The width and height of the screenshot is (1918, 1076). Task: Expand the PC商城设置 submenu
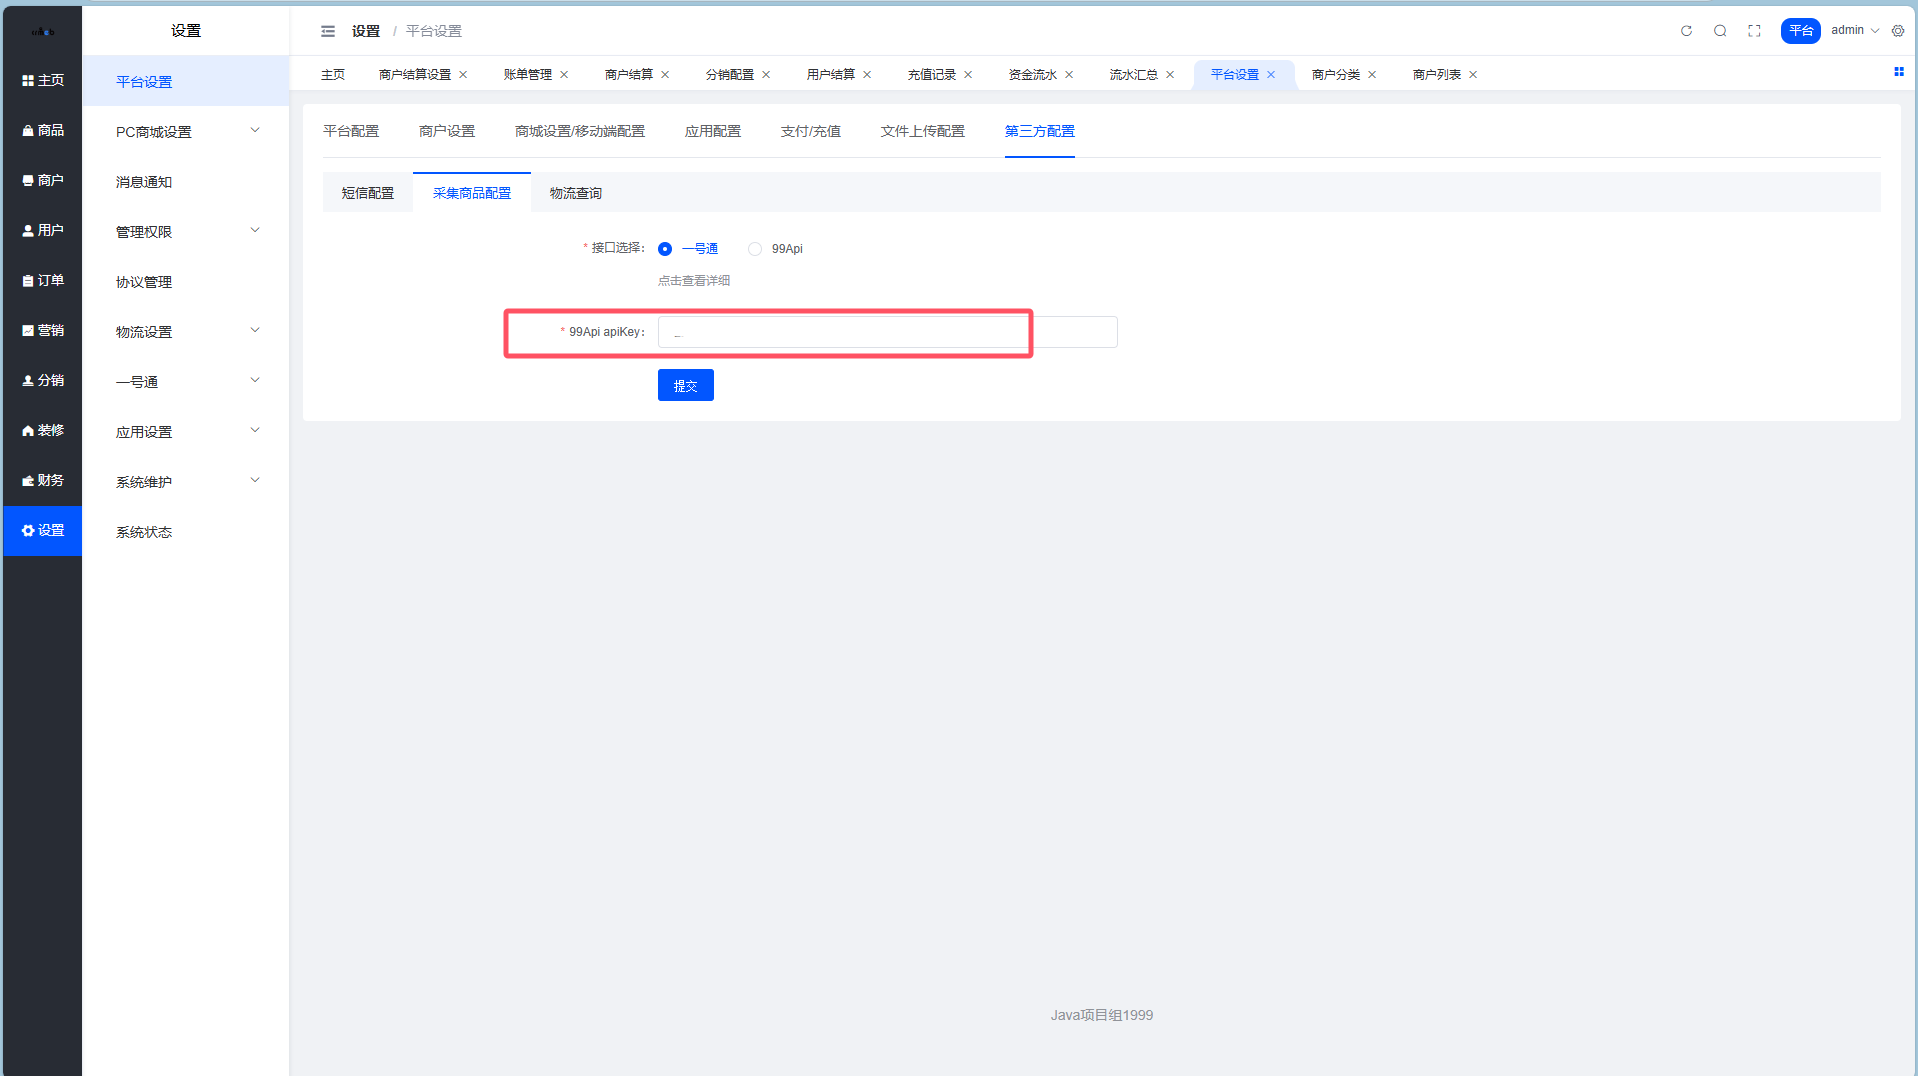pos(186,132)
